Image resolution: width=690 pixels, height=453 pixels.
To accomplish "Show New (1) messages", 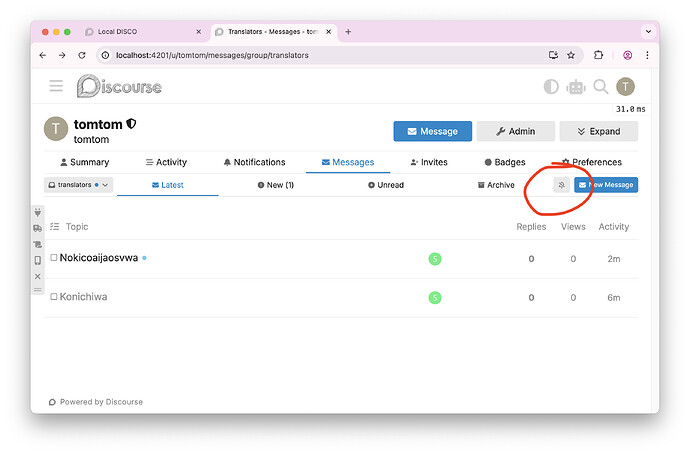I will coord(276,185).
